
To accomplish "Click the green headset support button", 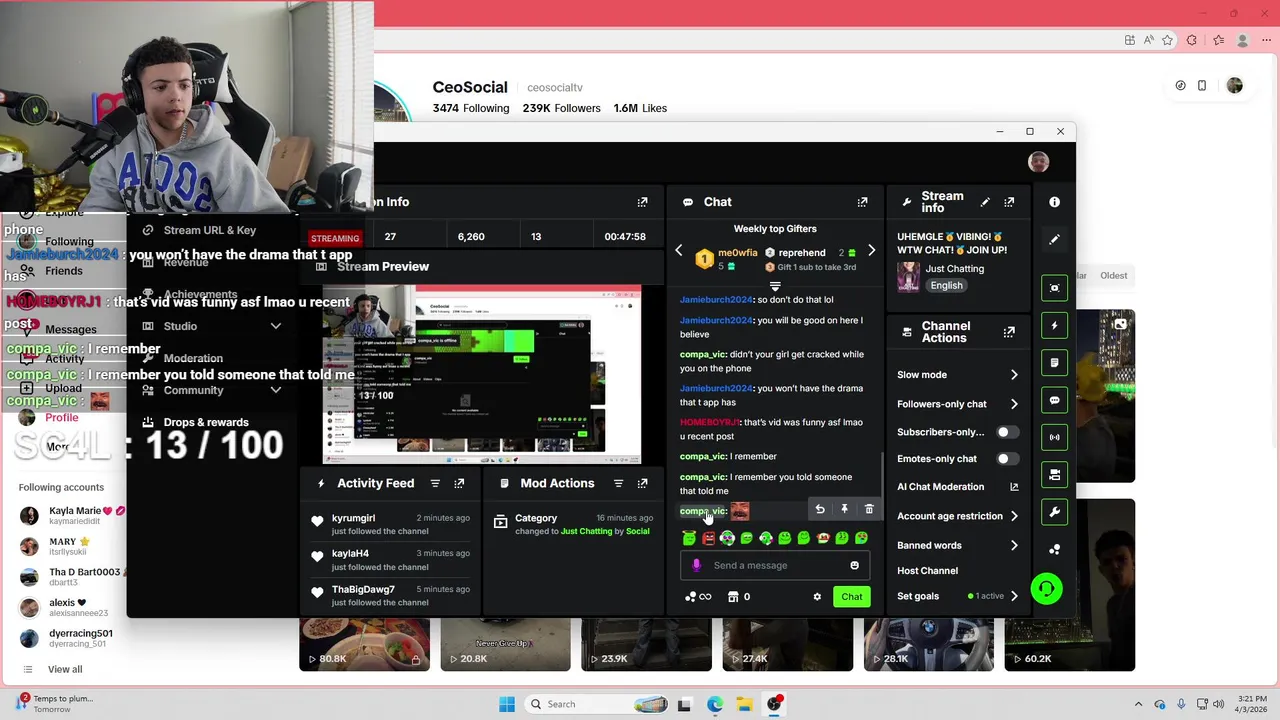I will (1046, 588).
